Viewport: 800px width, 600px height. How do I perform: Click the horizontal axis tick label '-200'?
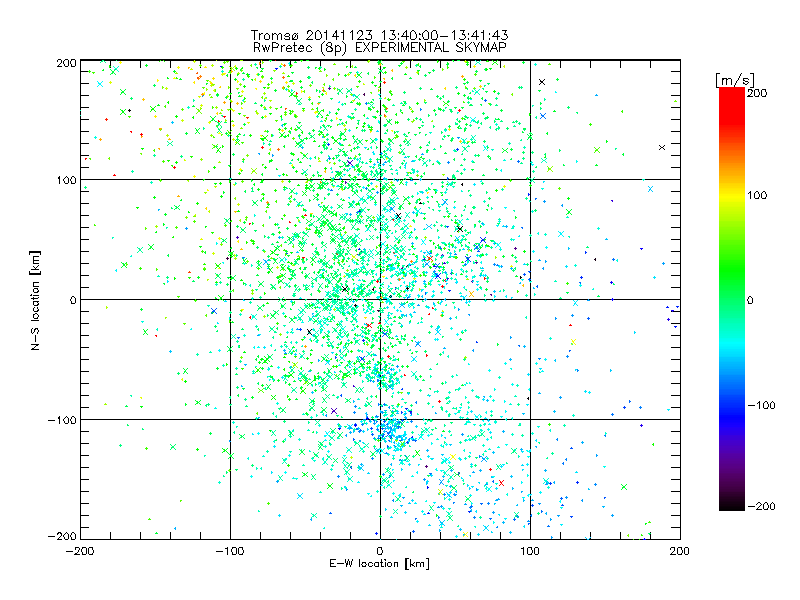pyautogui.click(x=80, y=551)
